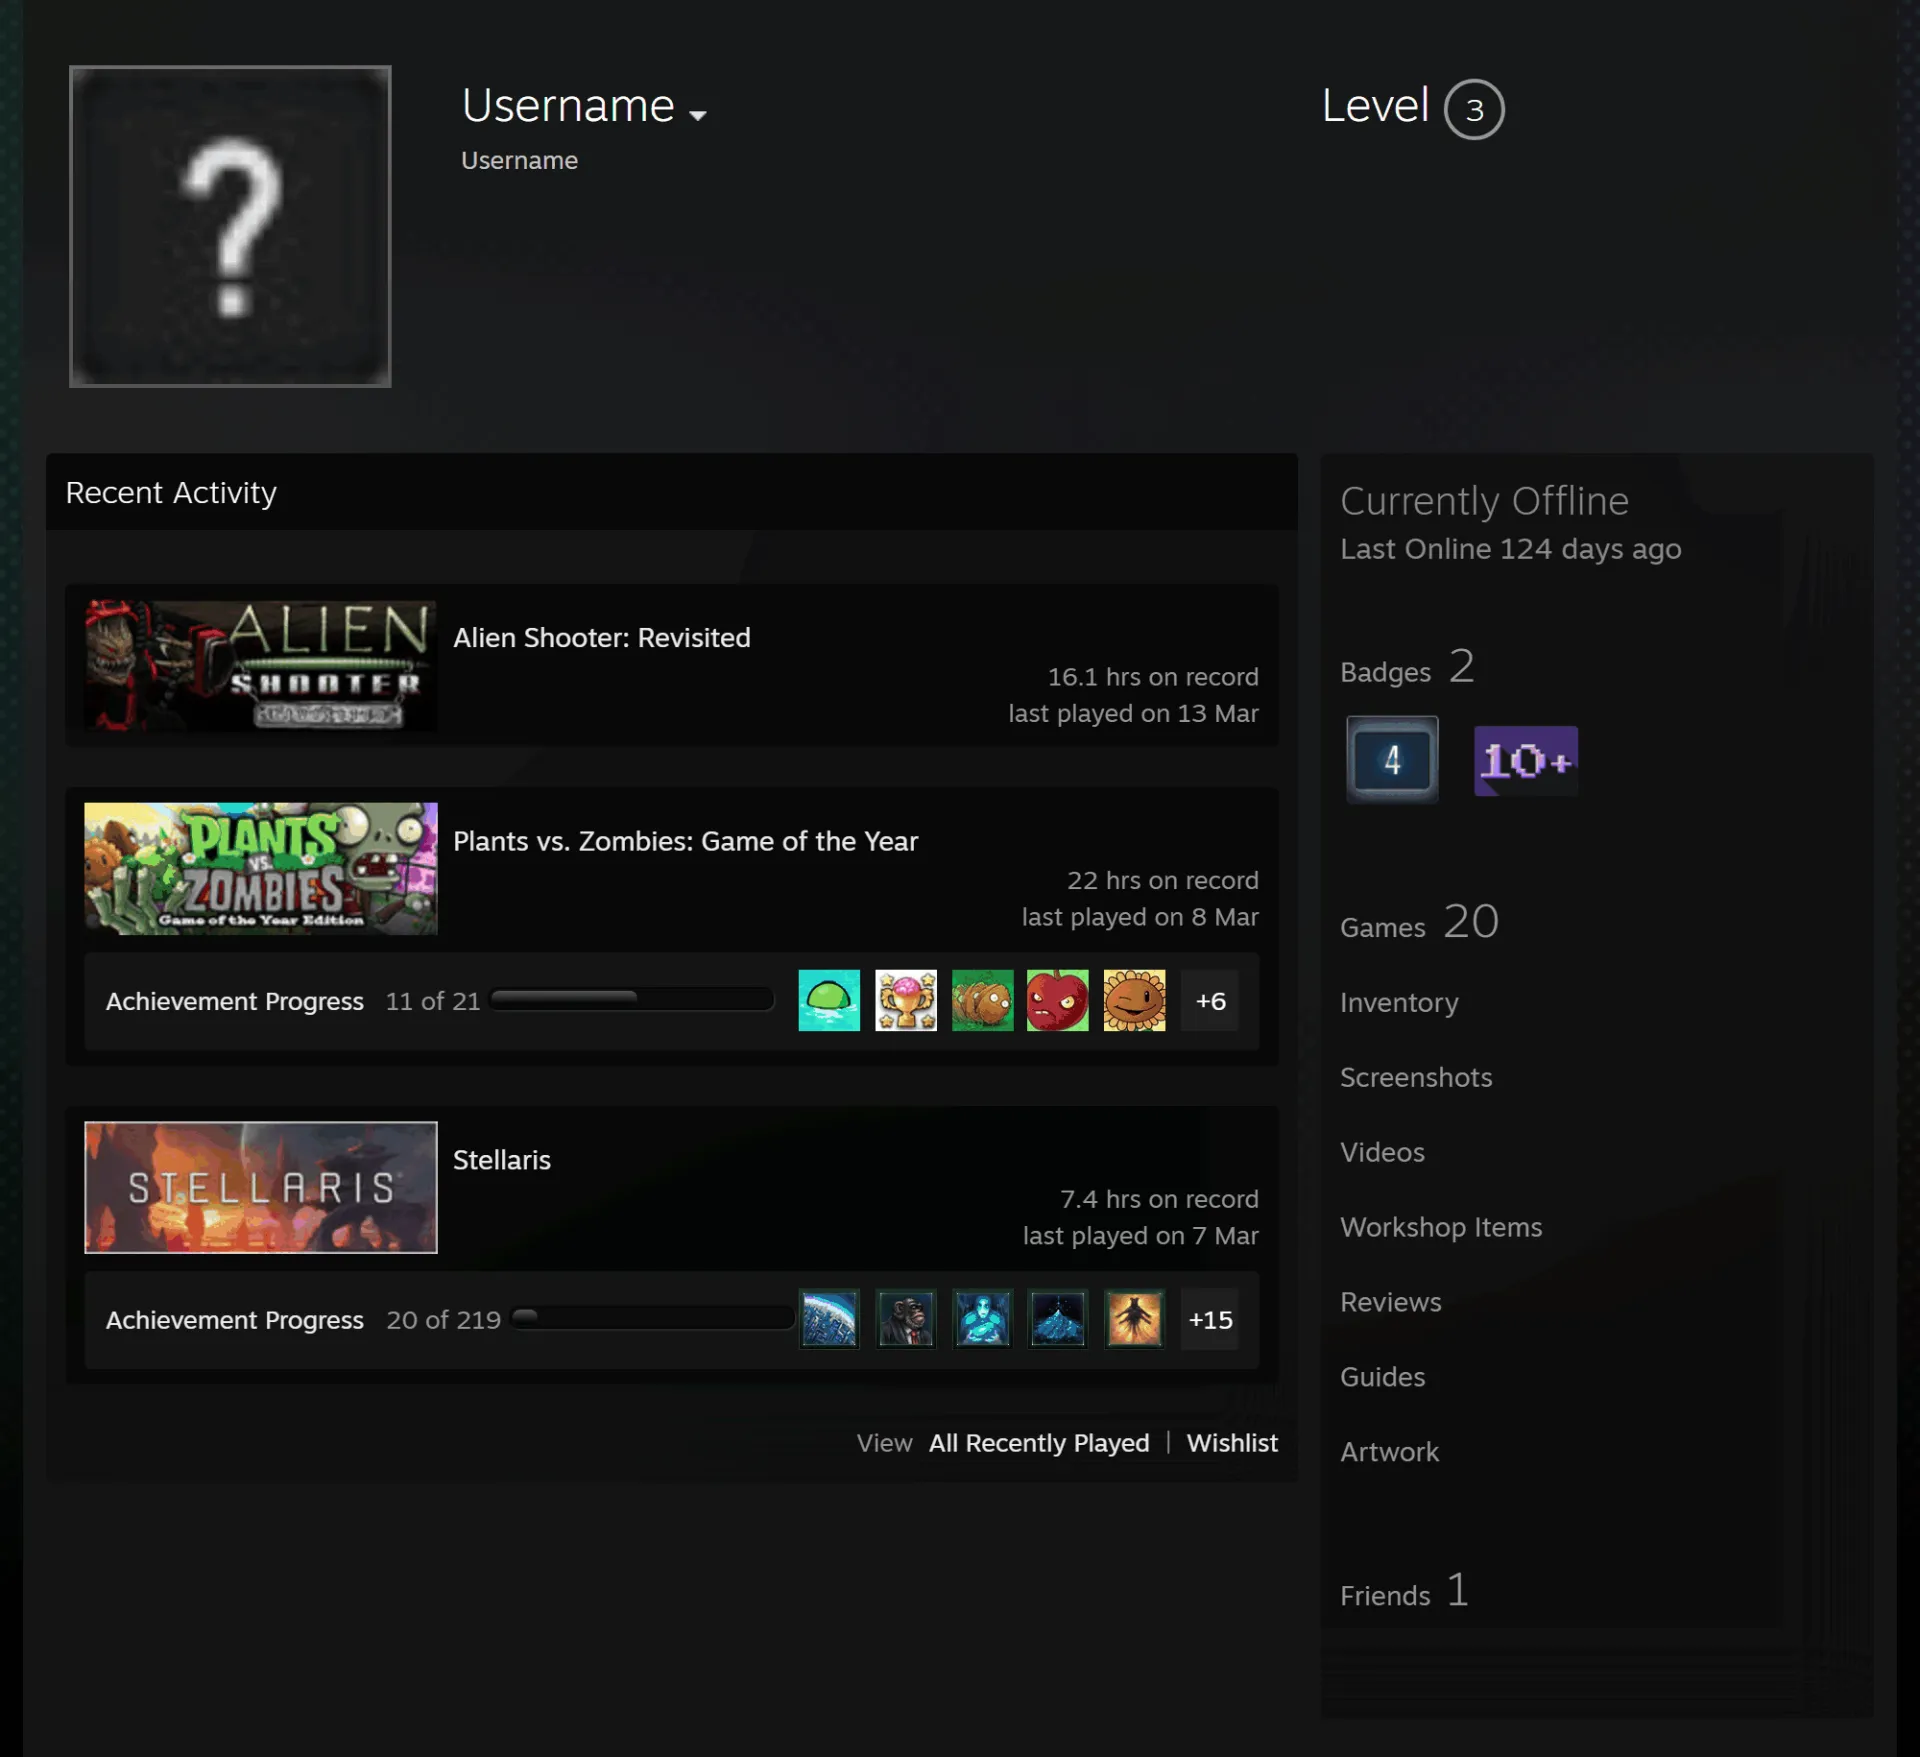Open the blue number 4 badge
The width and height of the screenshot is (1920, 1757).
tap(1392, 760)
